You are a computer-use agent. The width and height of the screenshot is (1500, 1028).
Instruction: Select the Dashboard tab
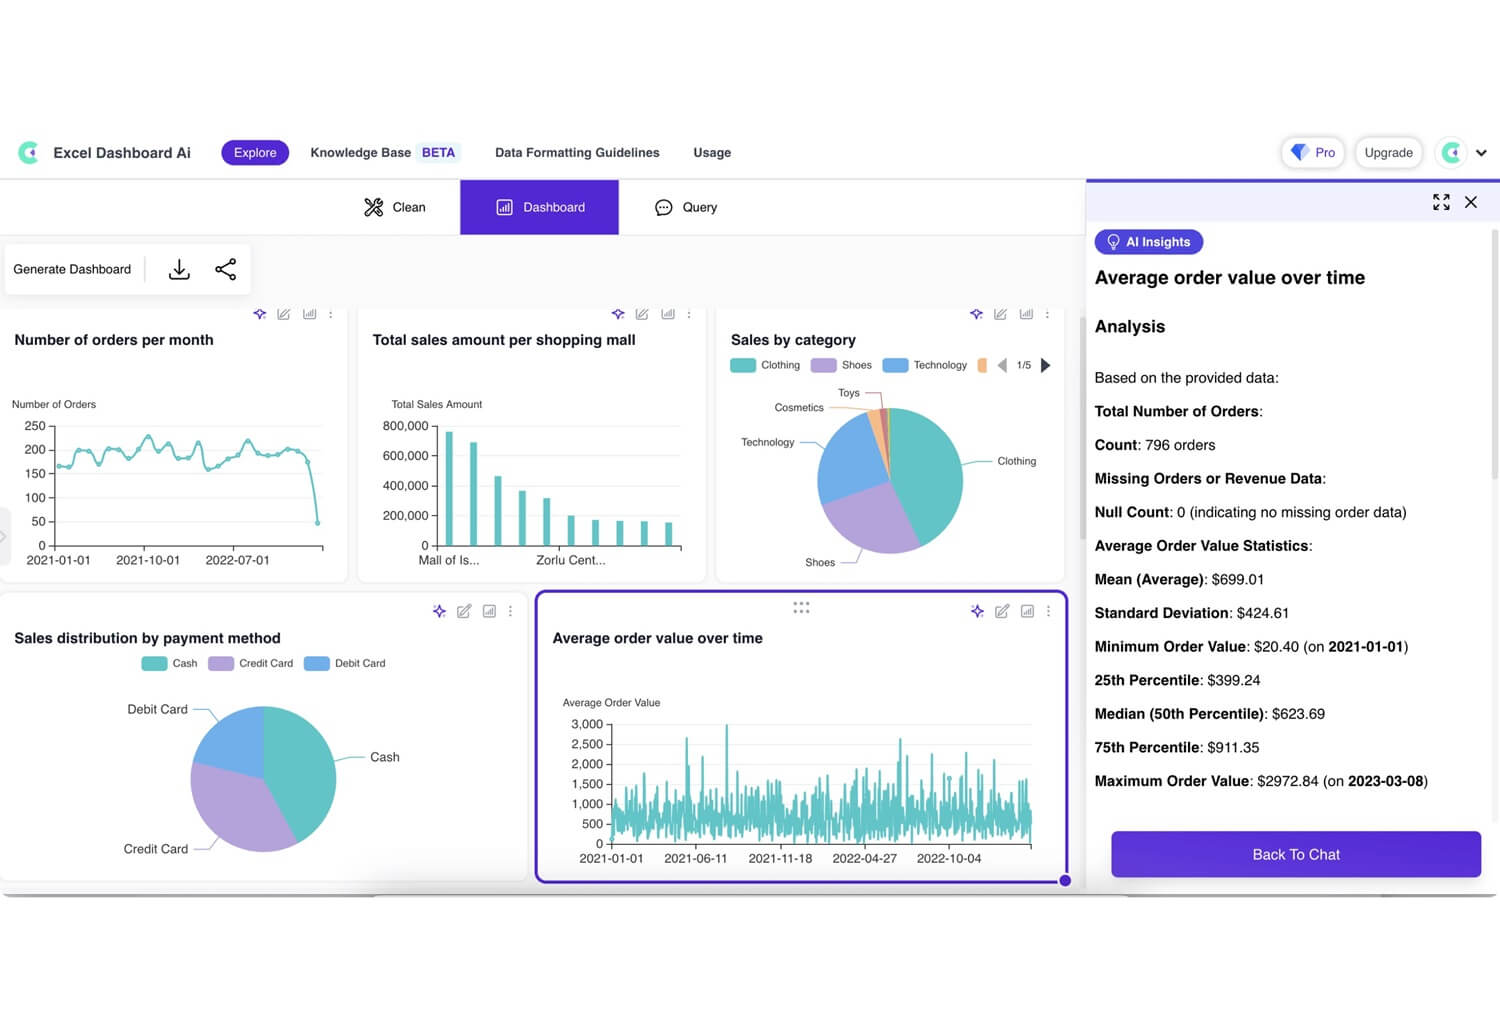pos(539,207)
